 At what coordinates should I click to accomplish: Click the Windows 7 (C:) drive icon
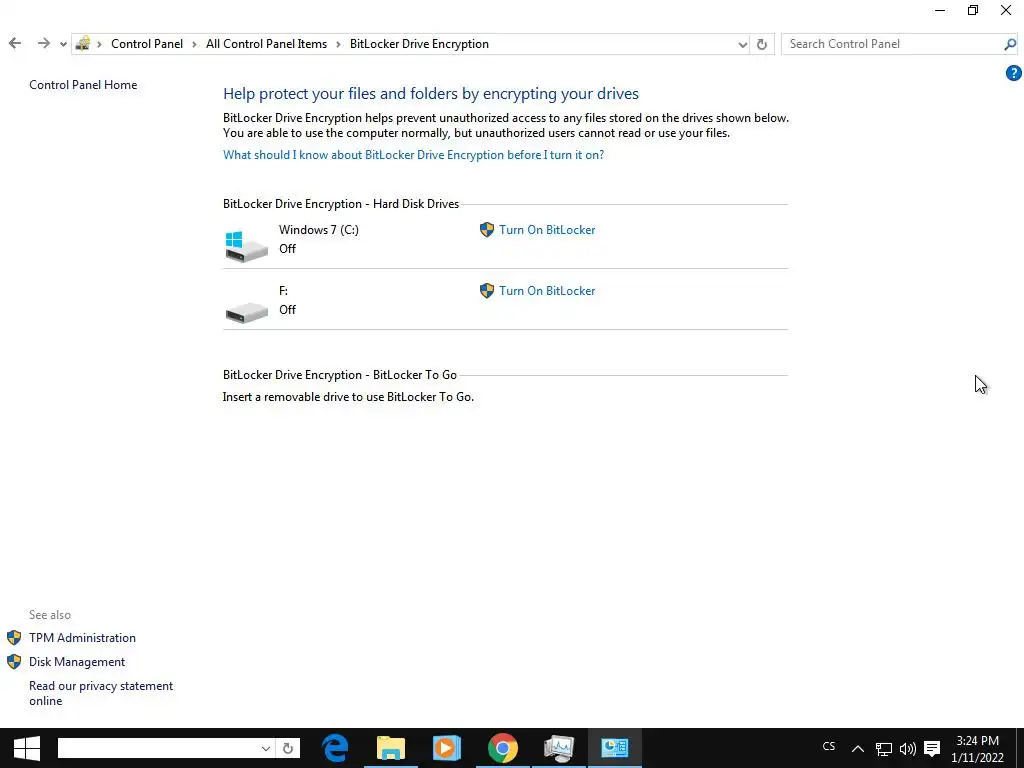point(246,246)
